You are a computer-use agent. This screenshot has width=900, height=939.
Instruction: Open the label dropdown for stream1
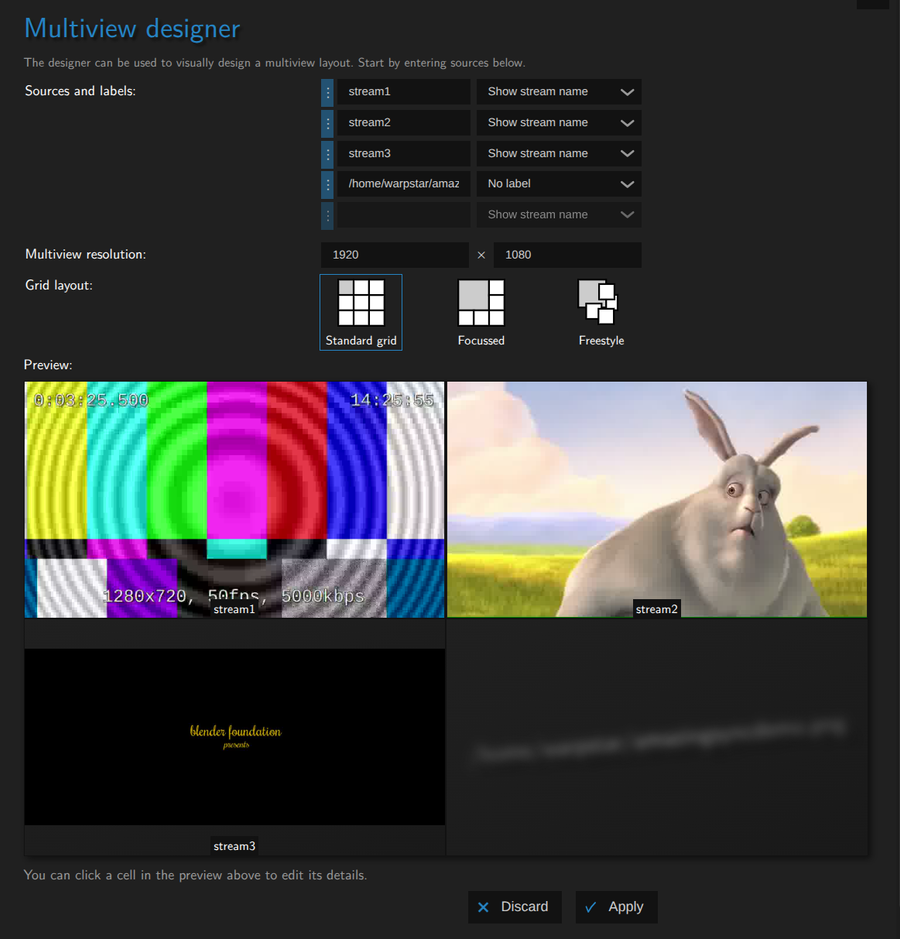coord(559,92)
